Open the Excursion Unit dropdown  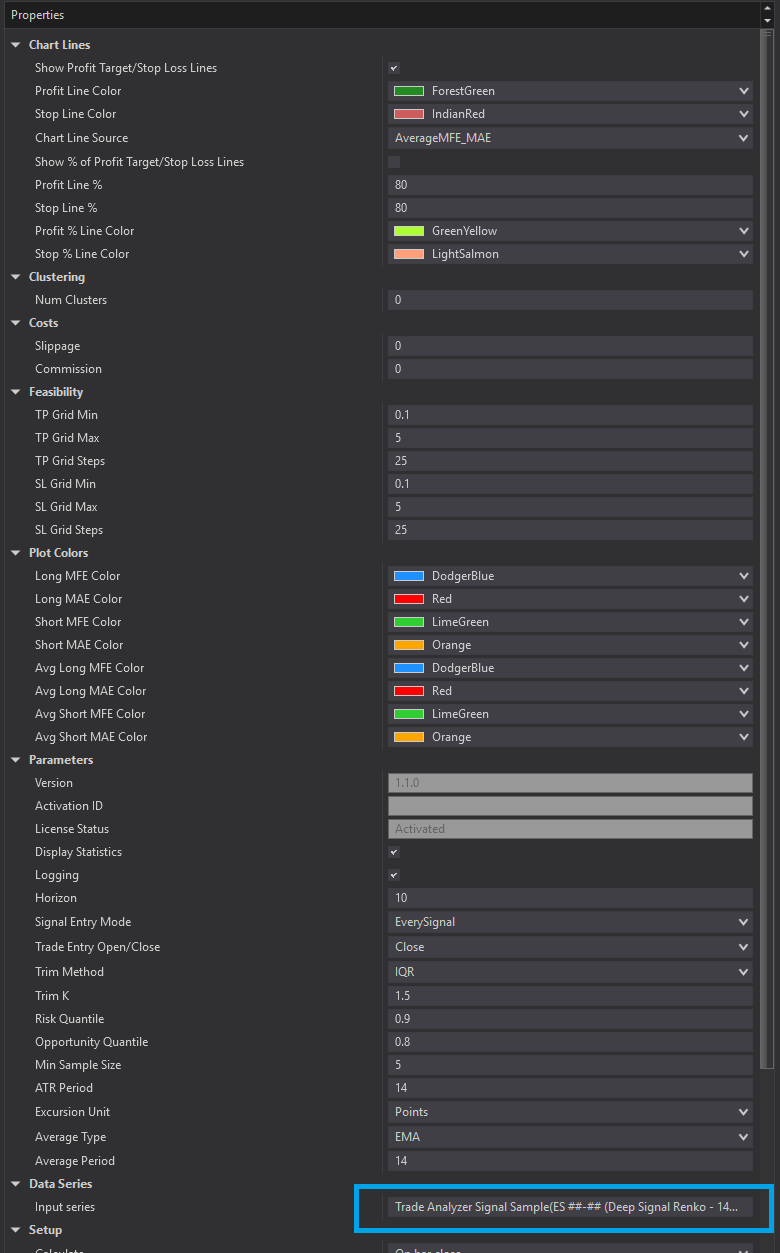pos(570,1112)
